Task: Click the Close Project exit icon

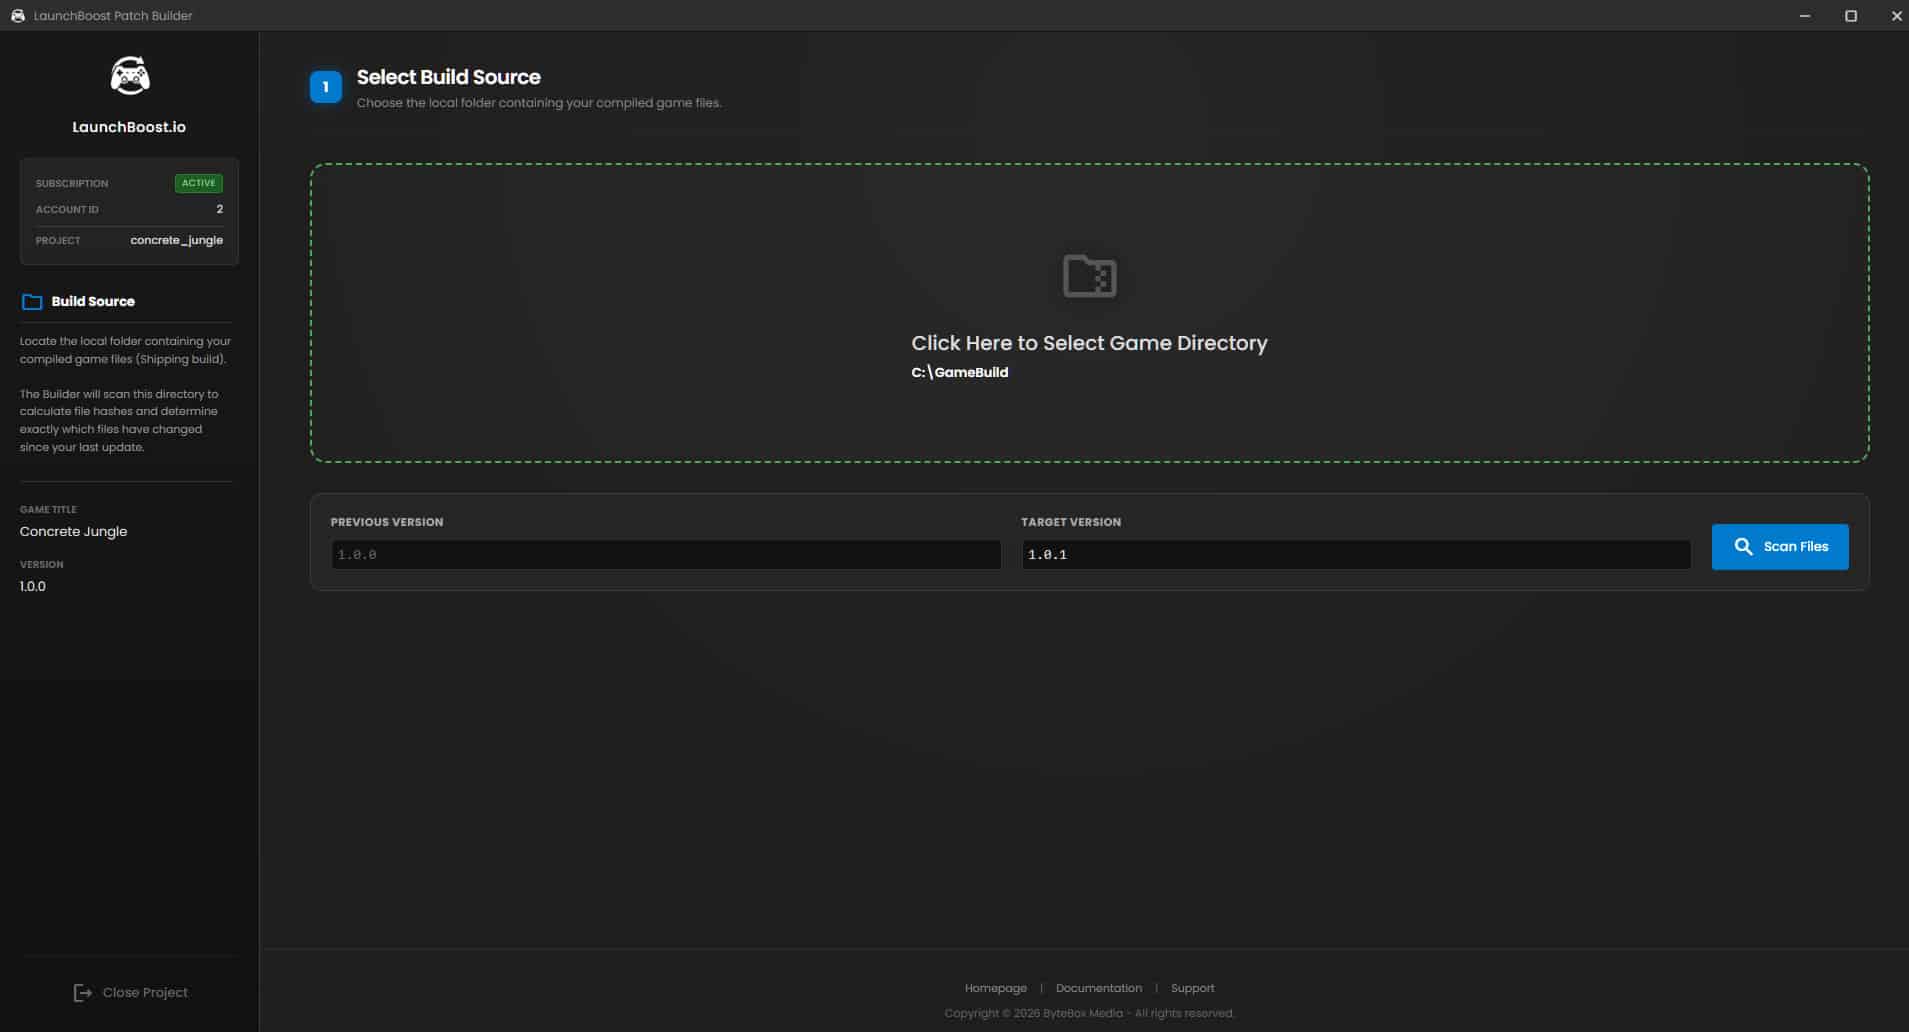Action: [x=83, y=992]
